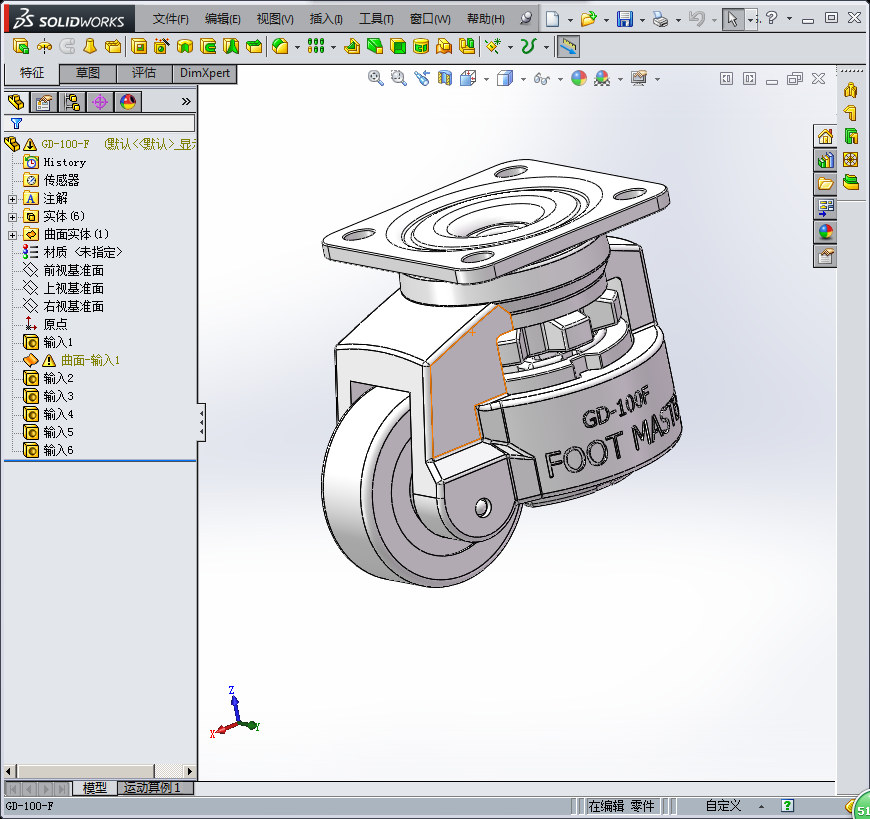This screenshot has height=819, width=870.
Task: Select the Shell feature icon
Action: point(398,47)
